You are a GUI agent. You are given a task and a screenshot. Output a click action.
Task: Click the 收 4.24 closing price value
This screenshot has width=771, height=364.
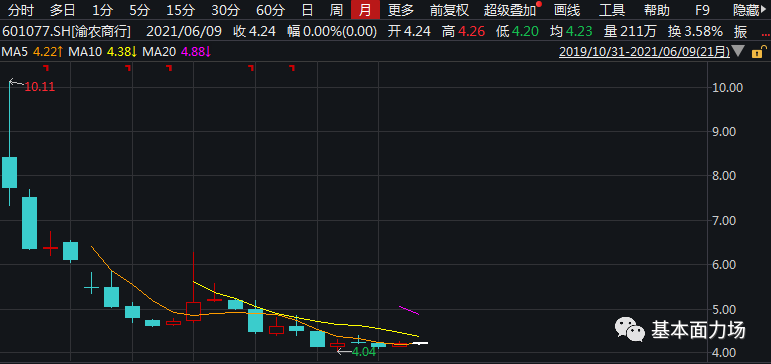[x=253, y=32]
